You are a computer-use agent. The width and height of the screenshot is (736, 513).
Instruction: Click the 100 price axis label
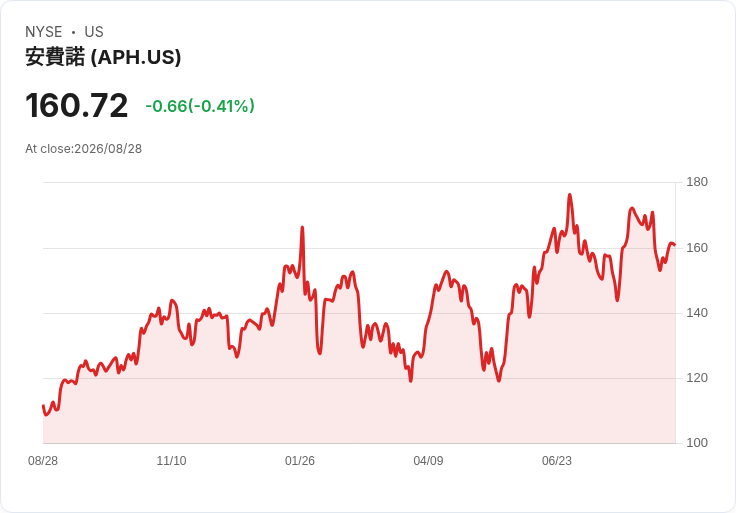(697, 442)
